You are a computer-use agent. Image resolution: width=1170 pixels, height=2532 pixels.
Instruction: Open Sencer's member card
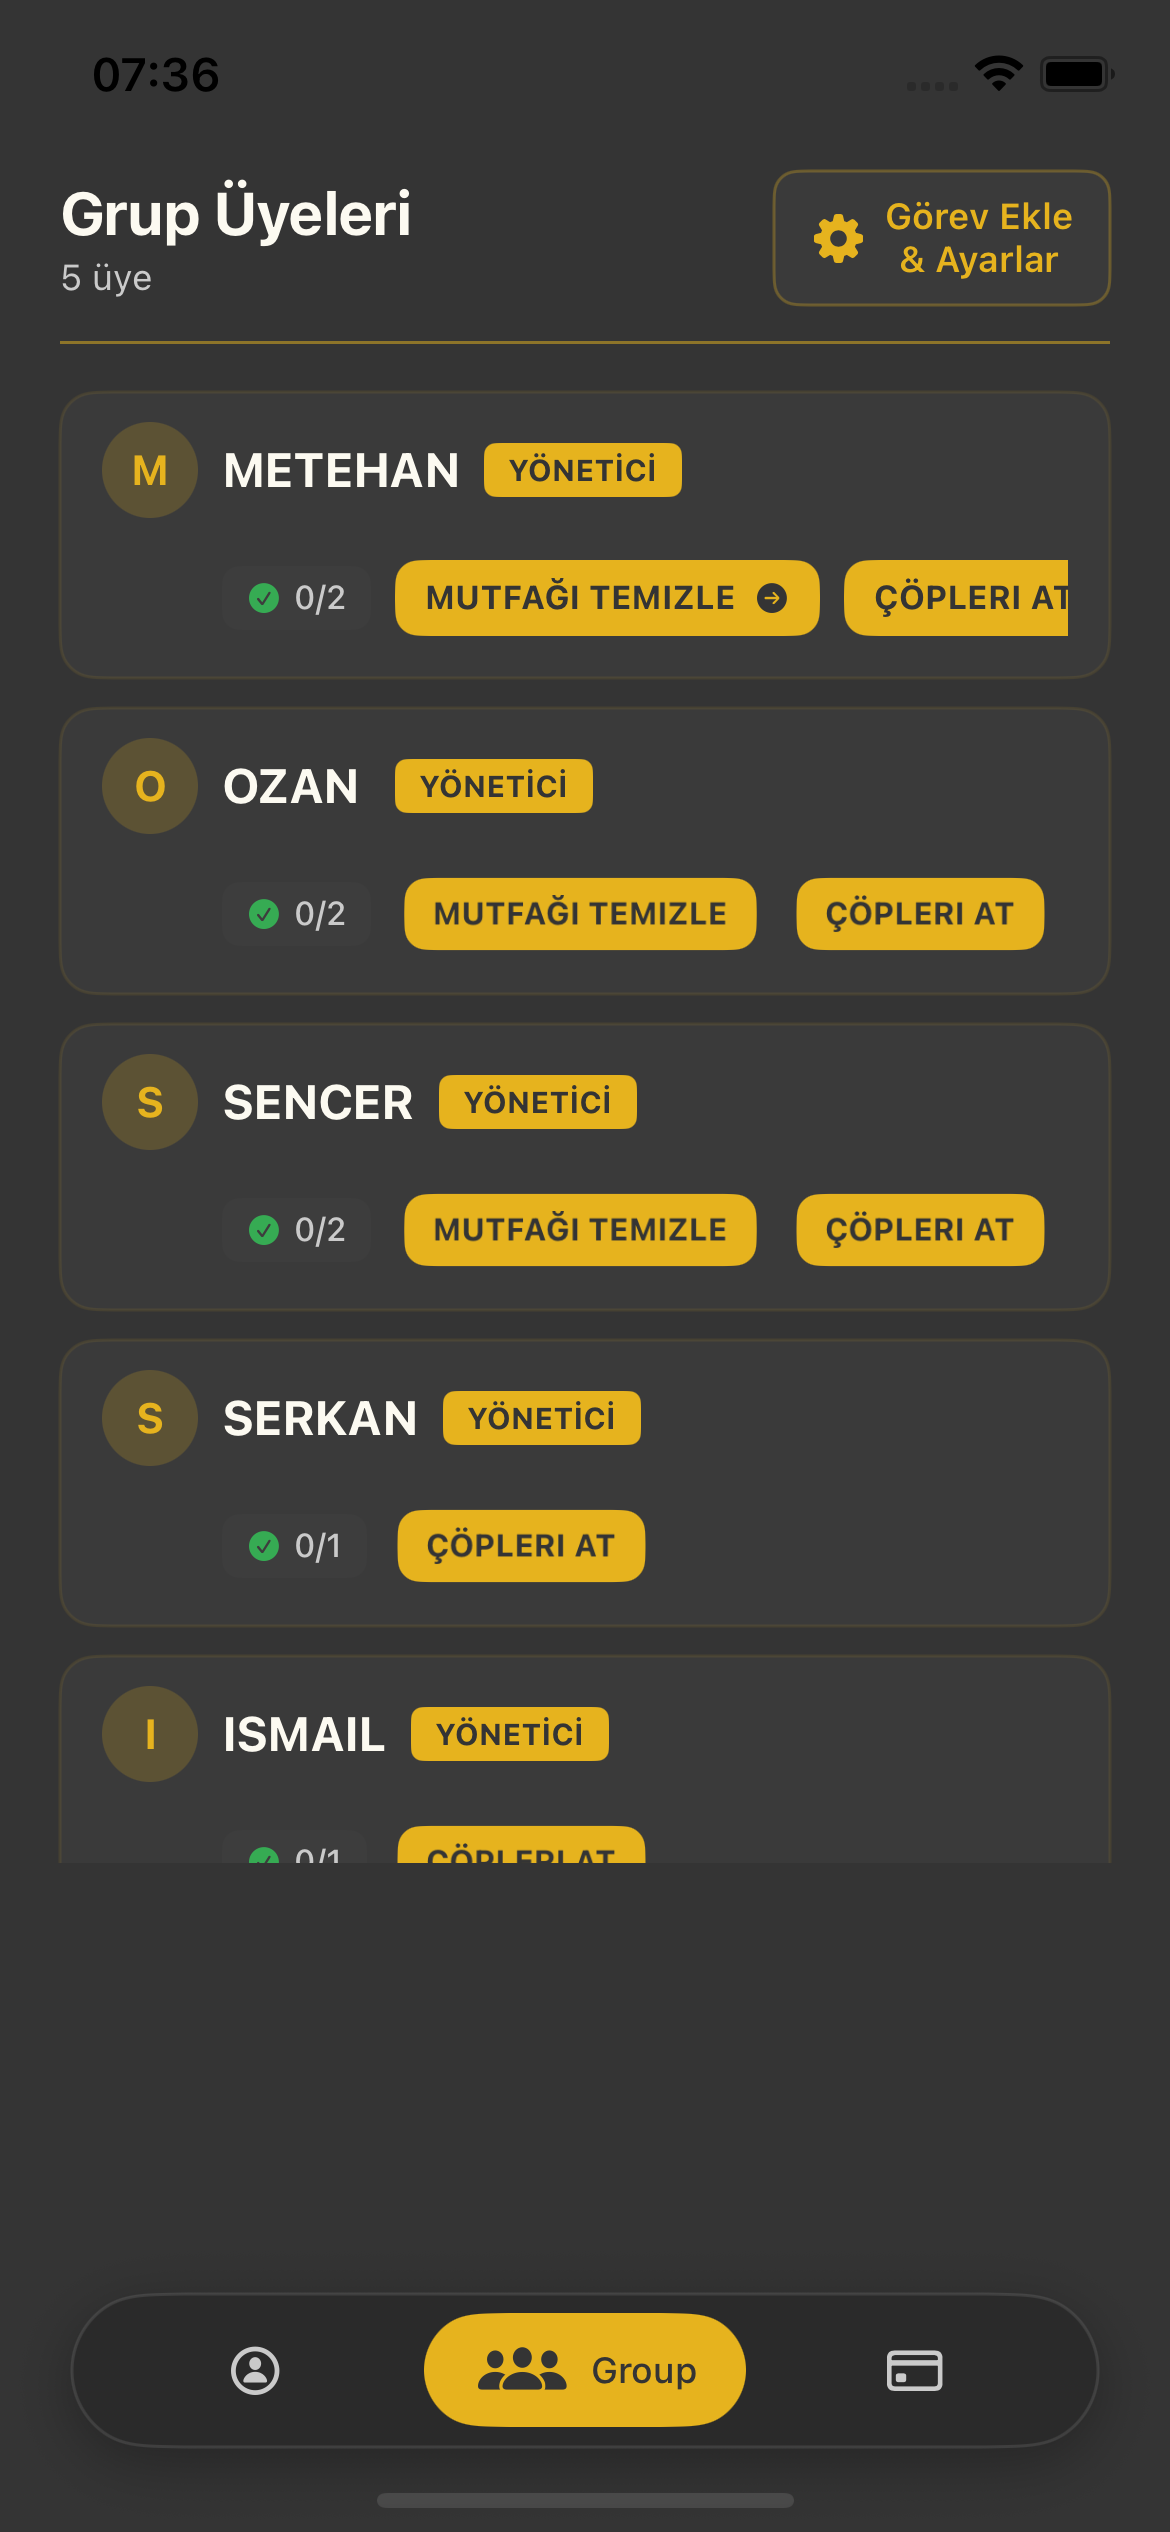[585, 1165]
